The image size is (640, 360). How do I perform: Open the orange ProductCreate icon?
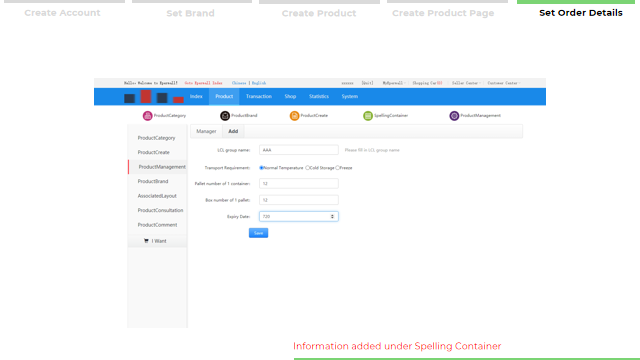(294, 116)
